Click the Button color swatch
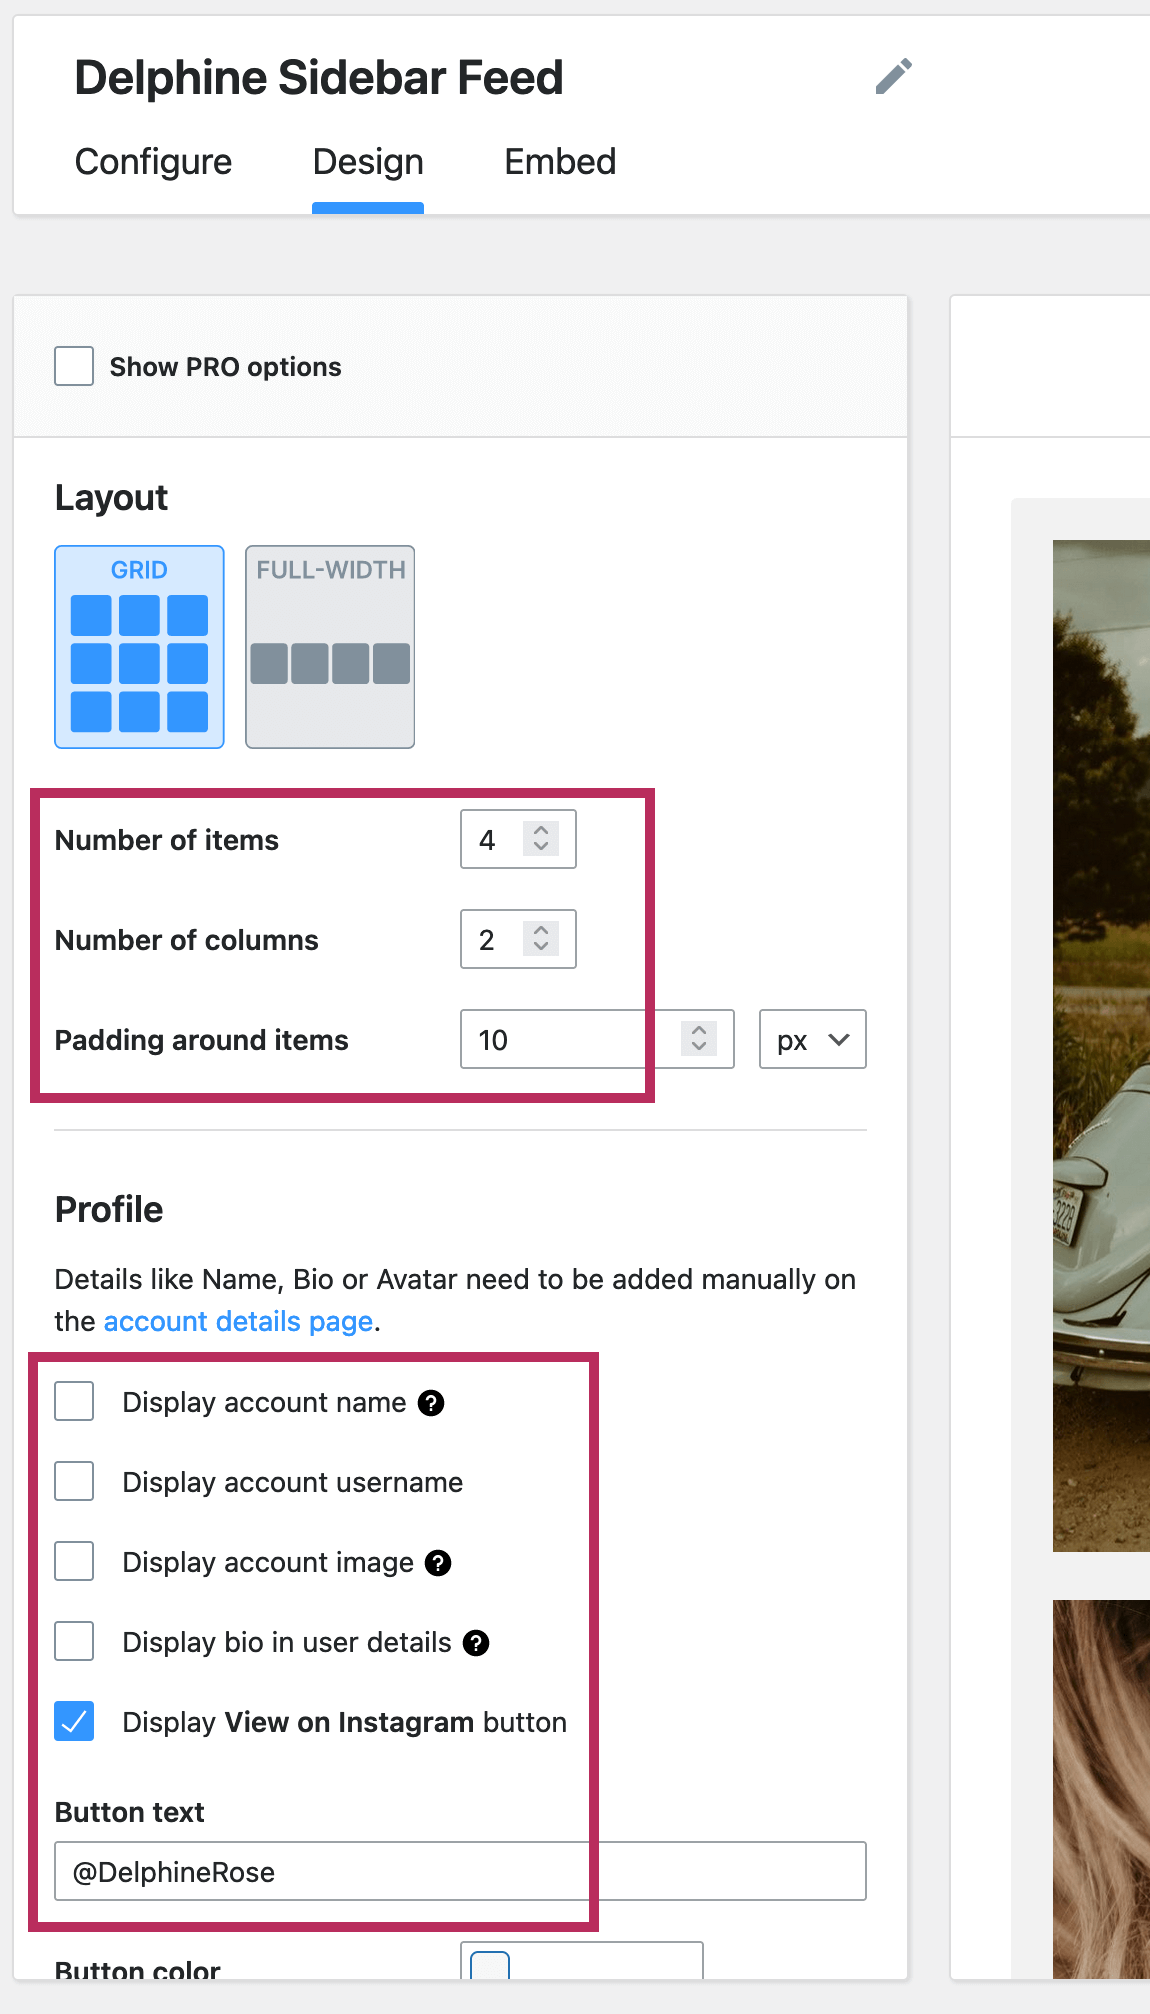 490,1965
